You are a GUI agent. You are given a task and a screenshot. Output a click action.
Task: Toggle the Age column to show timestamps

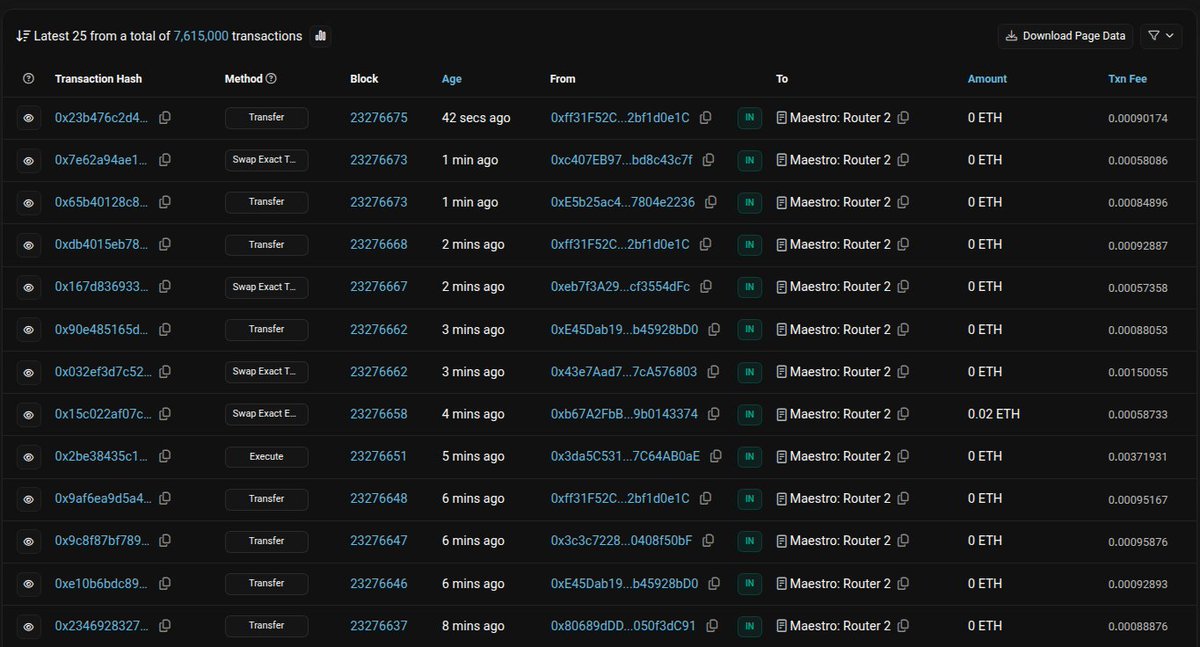[451, 78]
